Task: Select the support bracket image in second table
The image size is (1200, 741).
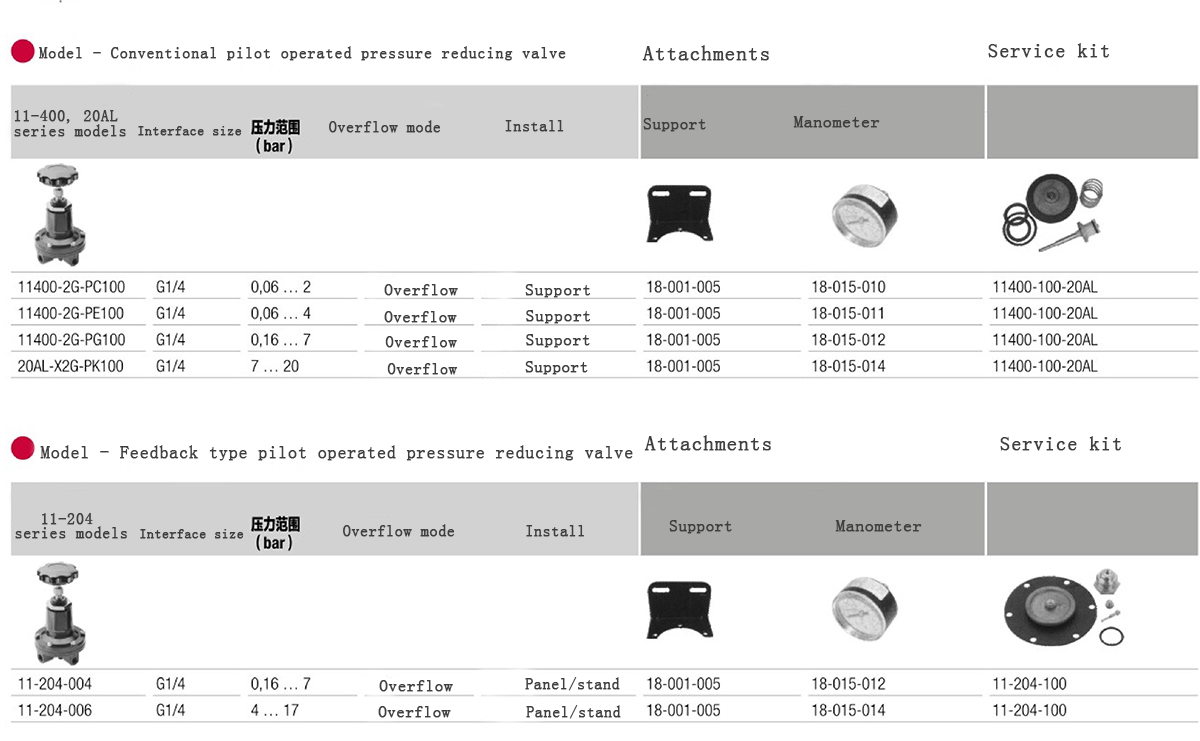Action: tap(679, 610)
